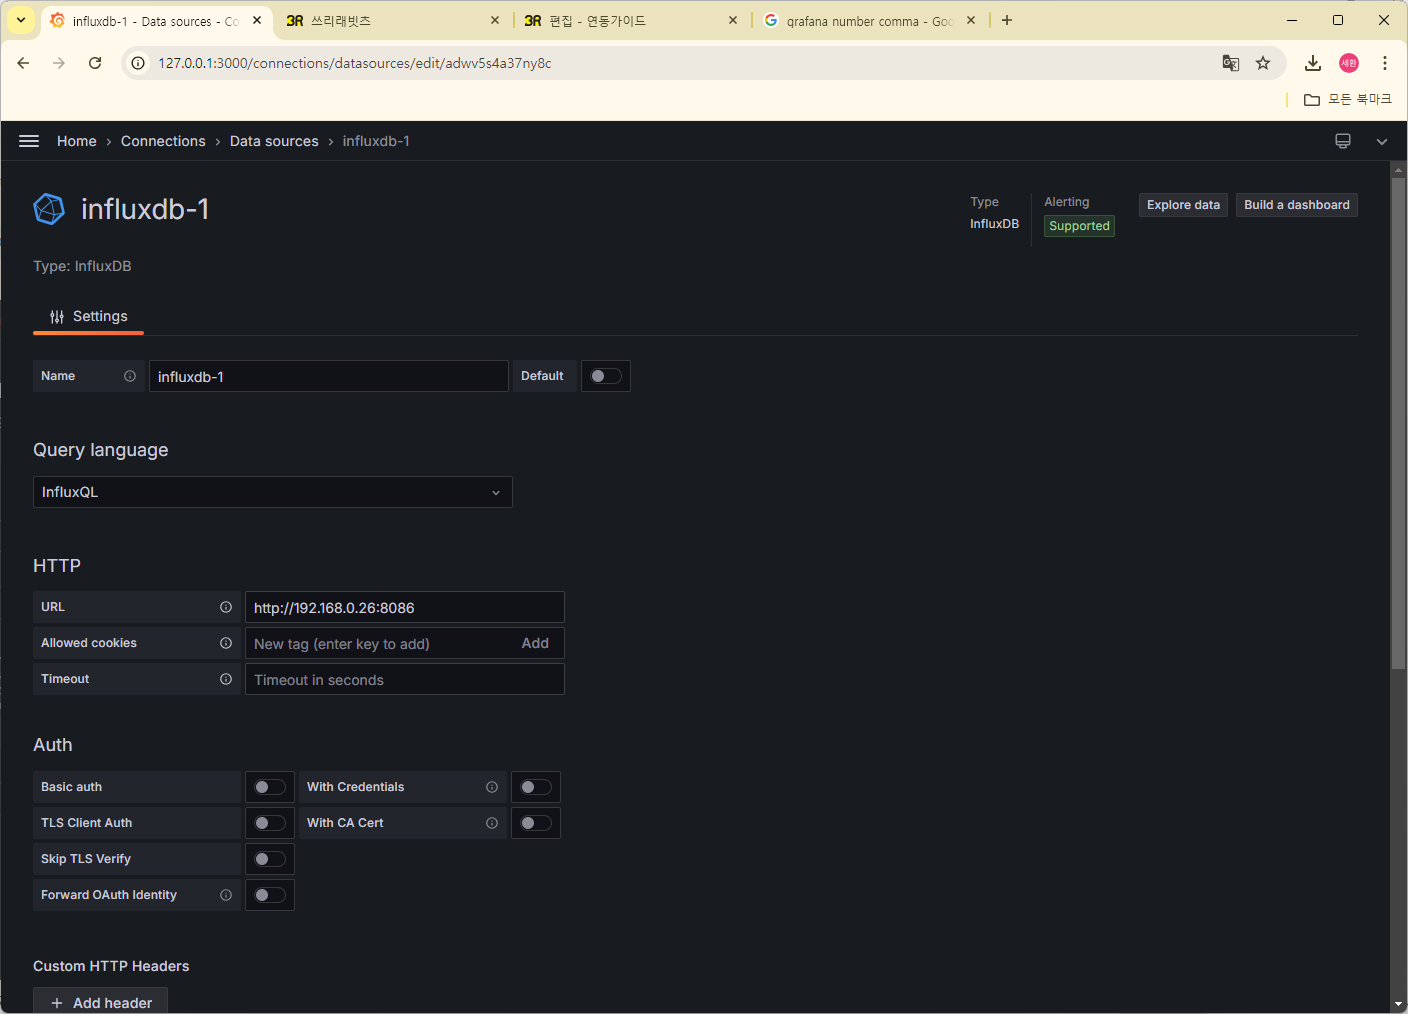Click the influxdb-1 breadcrumb text
Image resolution: width=1408 pixels, height=1014 pixels.
click(x=376, y=141)
